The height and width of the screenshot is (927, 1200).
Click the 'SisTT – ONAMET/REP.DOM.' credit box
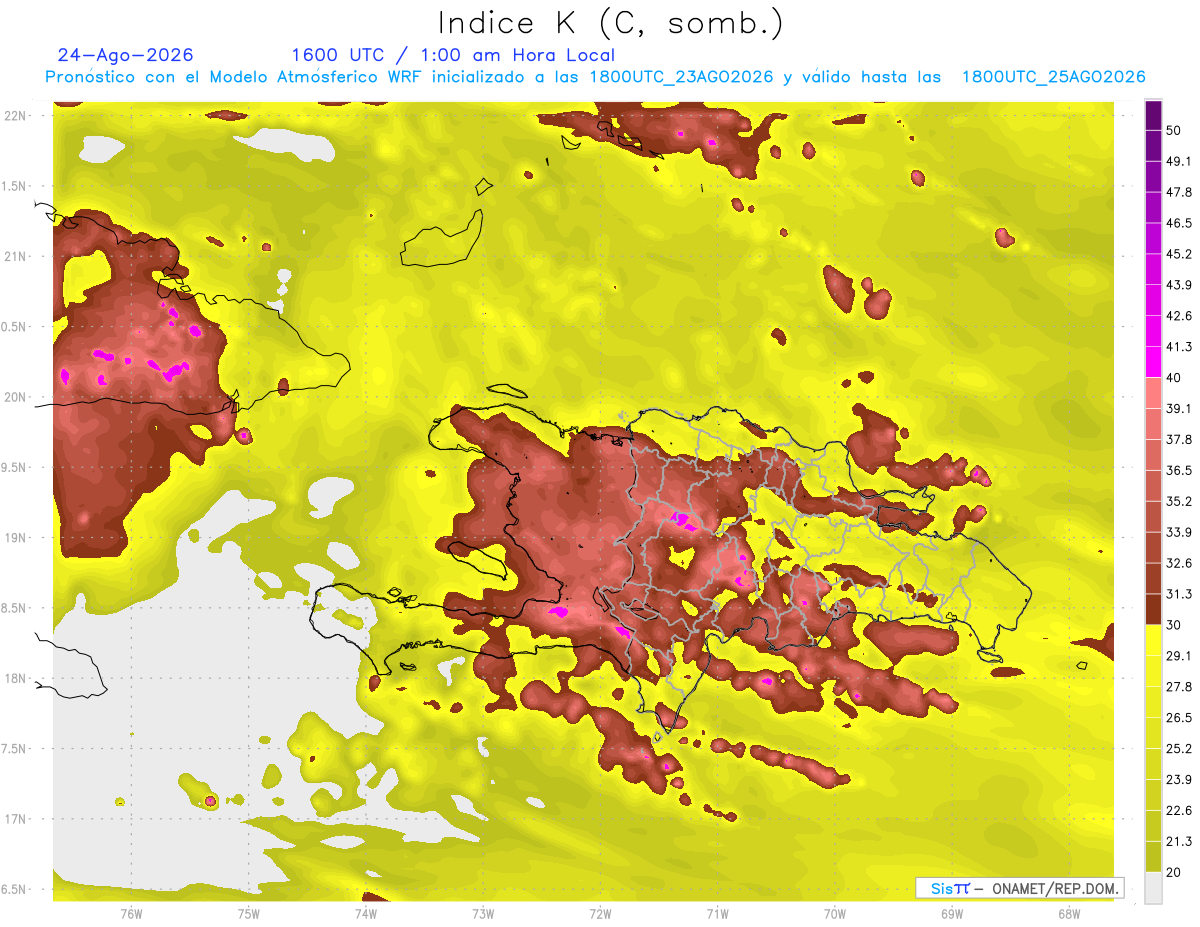tap(1019, 888)
